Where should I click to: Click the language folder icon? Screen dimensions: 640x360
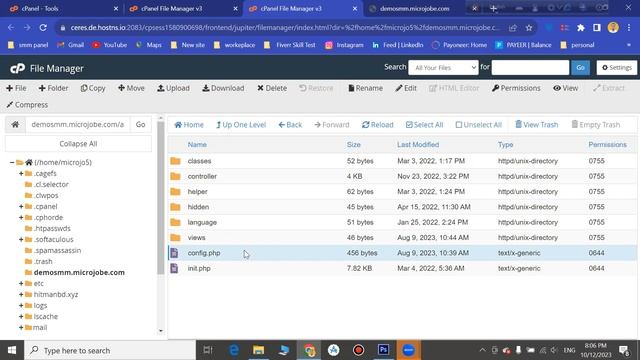[176, 222]
